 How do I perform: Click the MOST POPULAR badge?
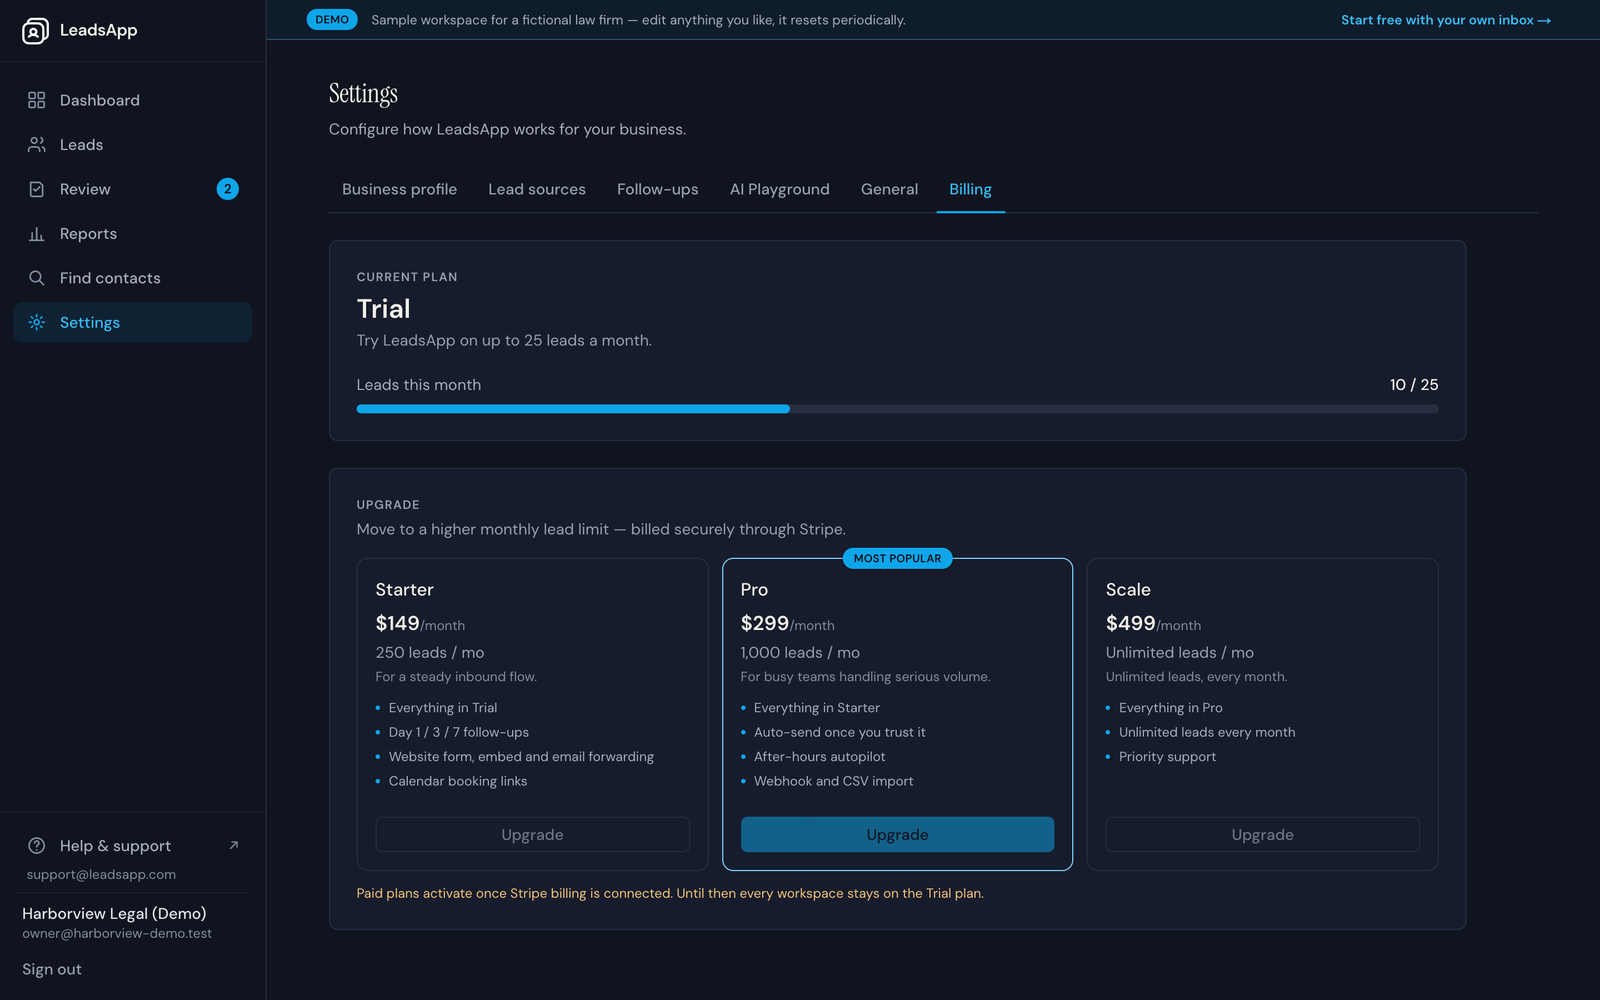click(x=897, y=558)
